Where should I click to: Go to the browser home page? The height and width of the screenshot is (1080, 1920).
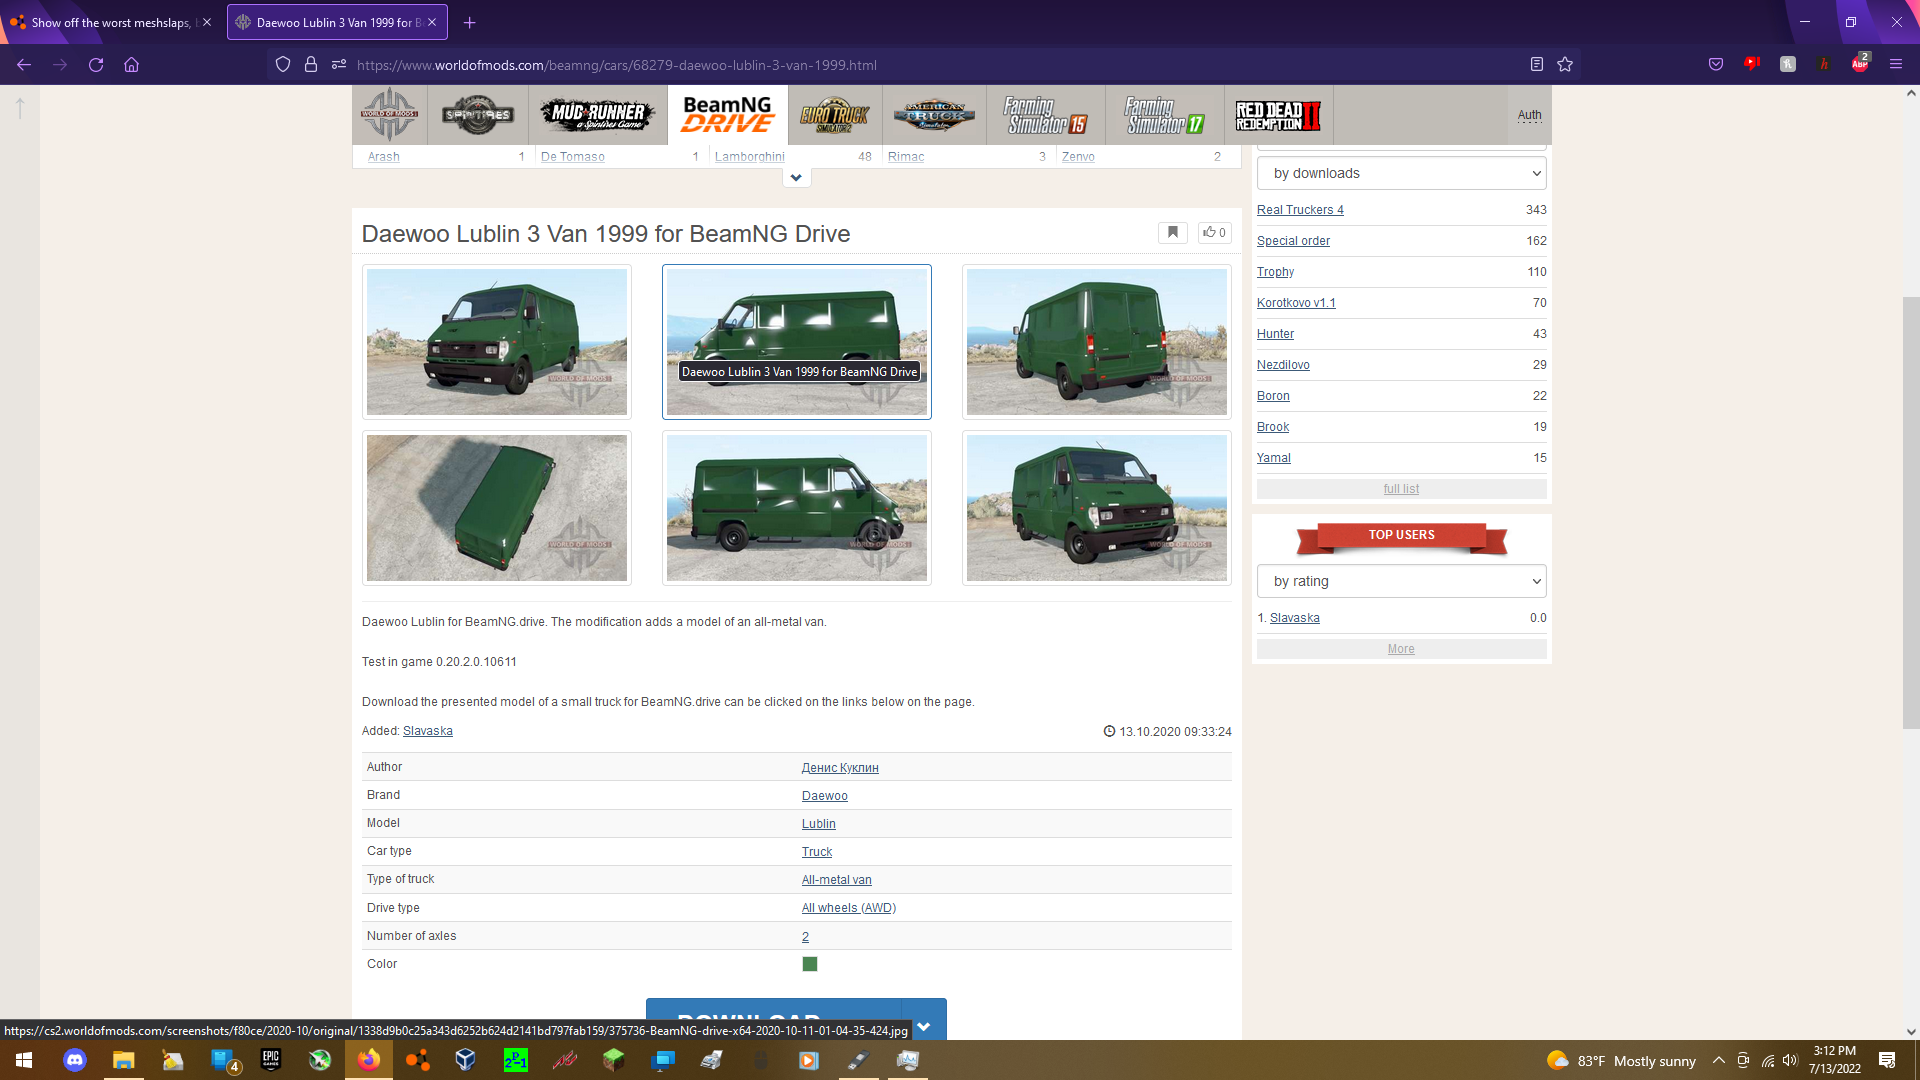click(x=131, y=64)
